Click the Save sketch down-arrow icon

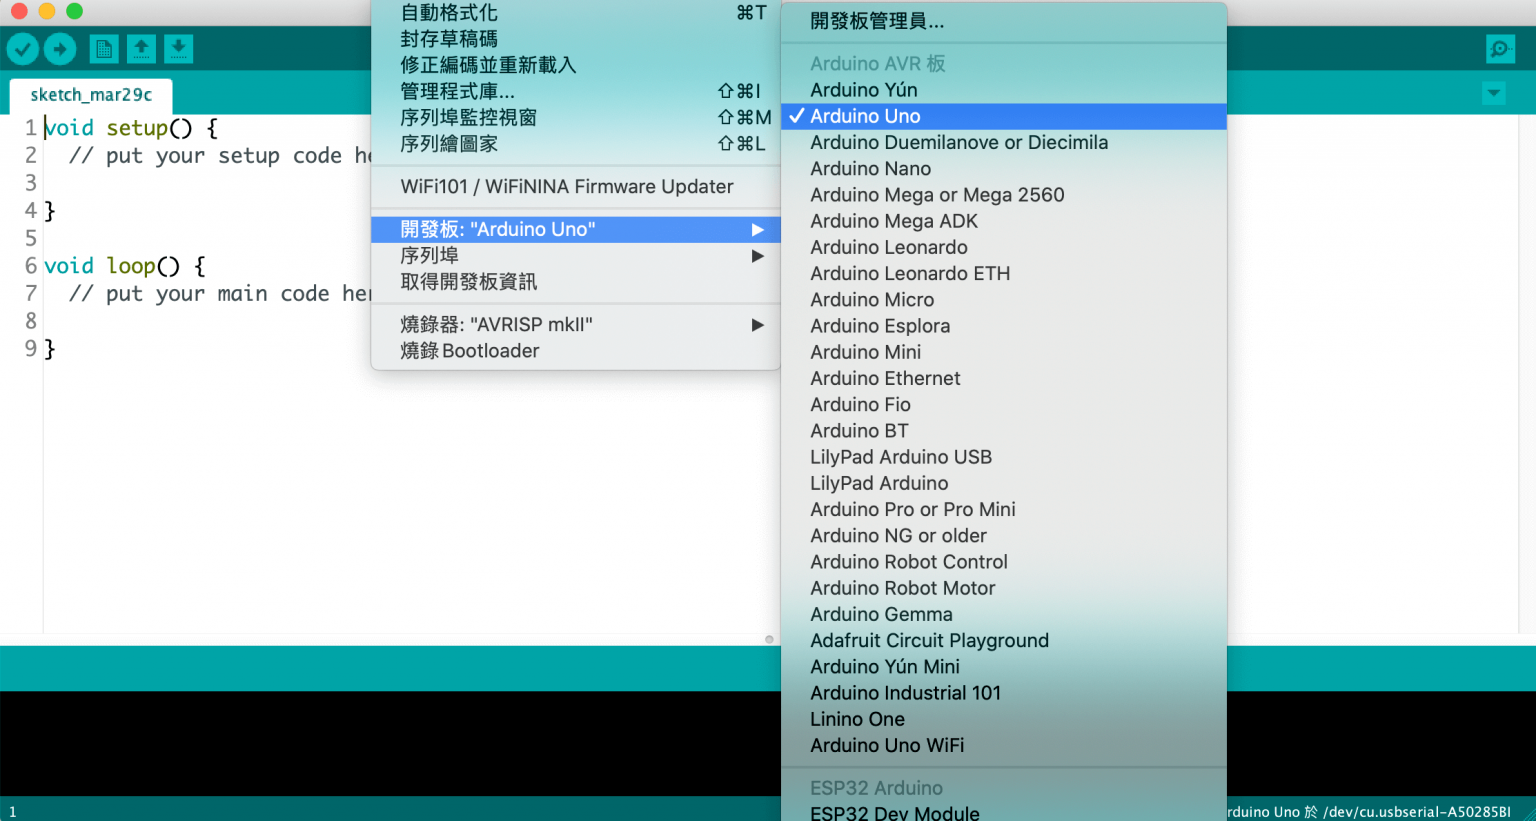tap(178, 48)
